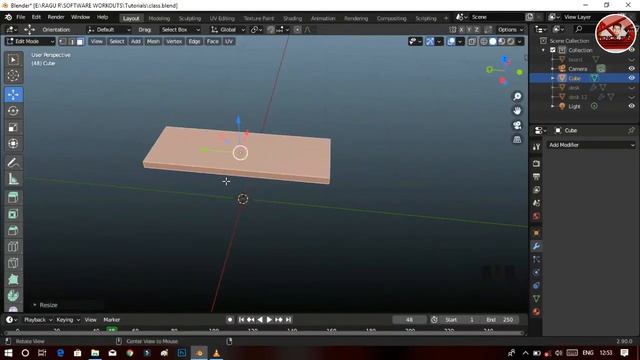The image size is (640, 360).
Task: Select the Knife tool
Action: click(x=13, y=263)
